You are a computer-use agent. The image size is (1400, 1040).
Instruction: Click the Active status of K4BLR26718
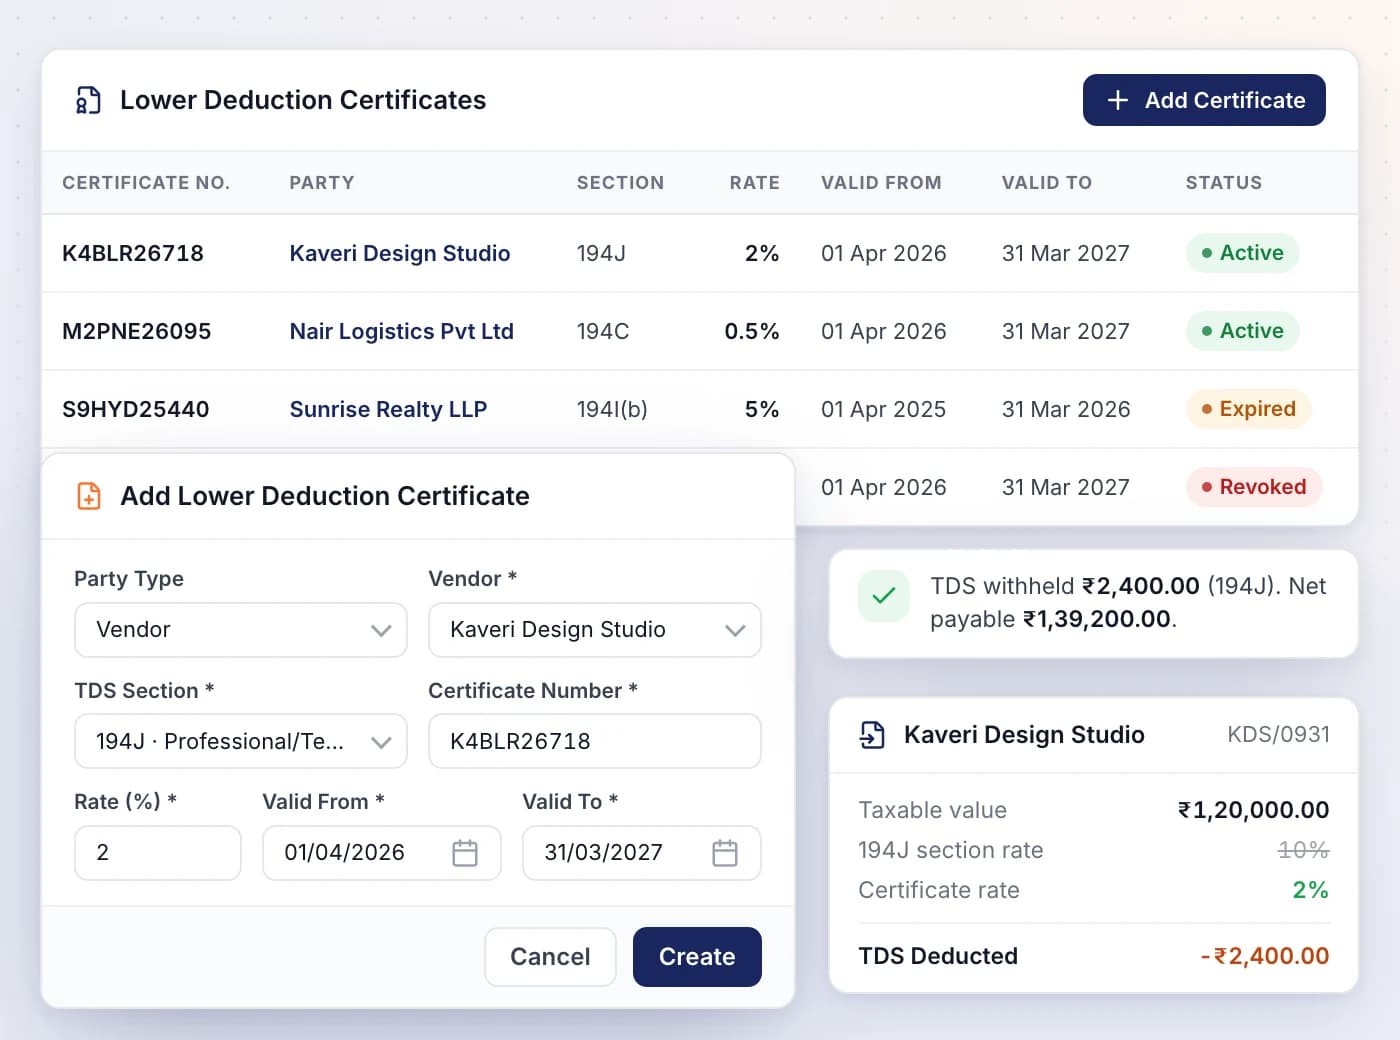[x=1243, y=253]
